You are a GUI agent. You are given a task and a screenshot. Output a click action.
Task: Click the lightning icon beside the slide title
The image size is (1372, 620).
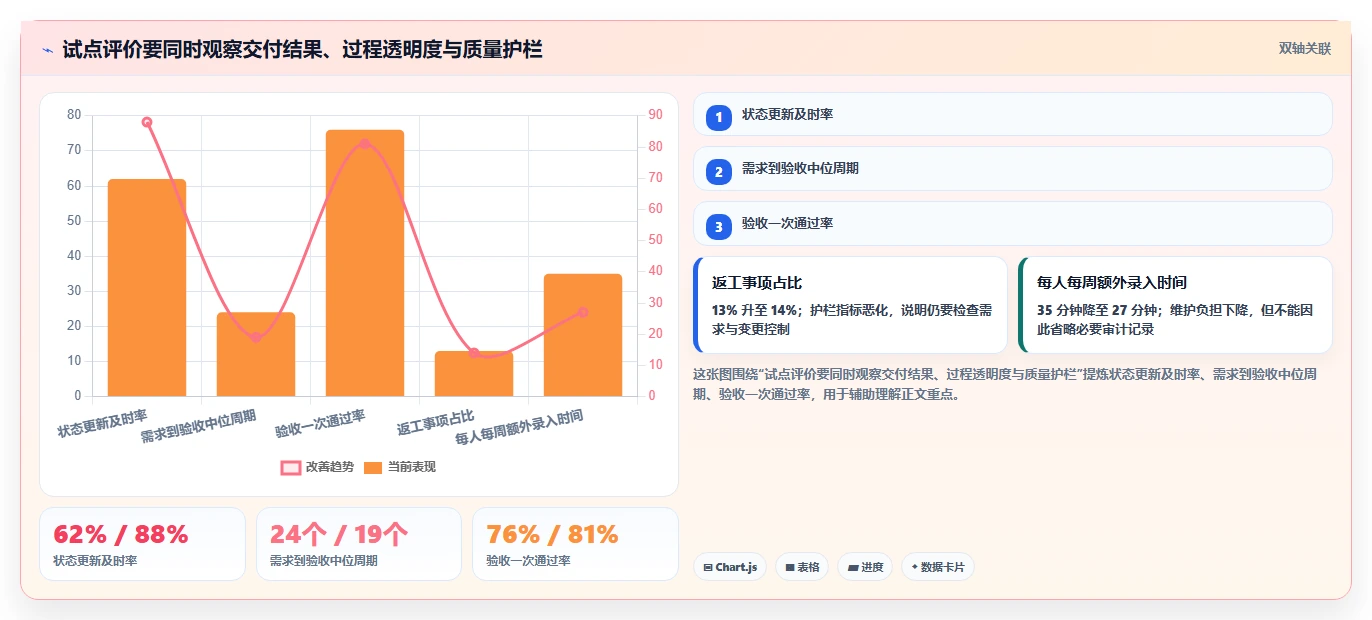[48, 49]
